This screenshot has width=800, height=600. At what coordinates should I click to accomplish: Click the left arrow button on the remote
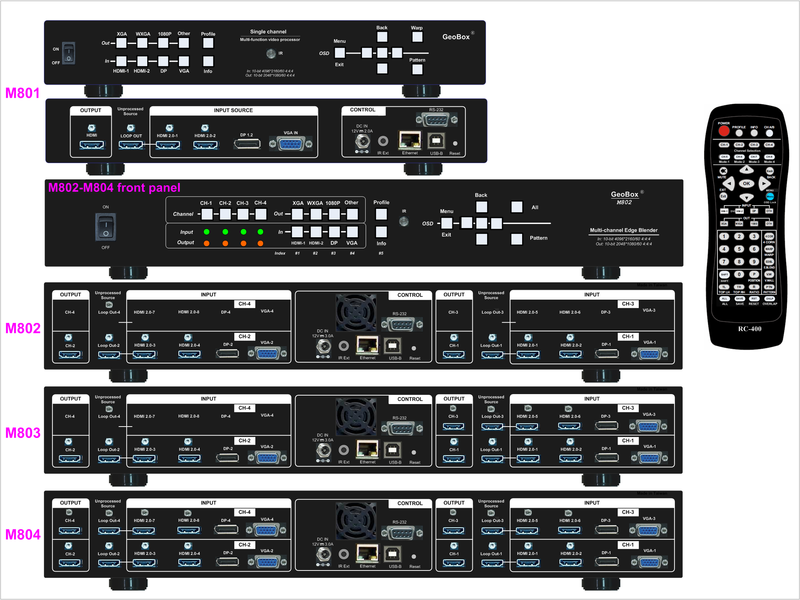pos(729,183)
